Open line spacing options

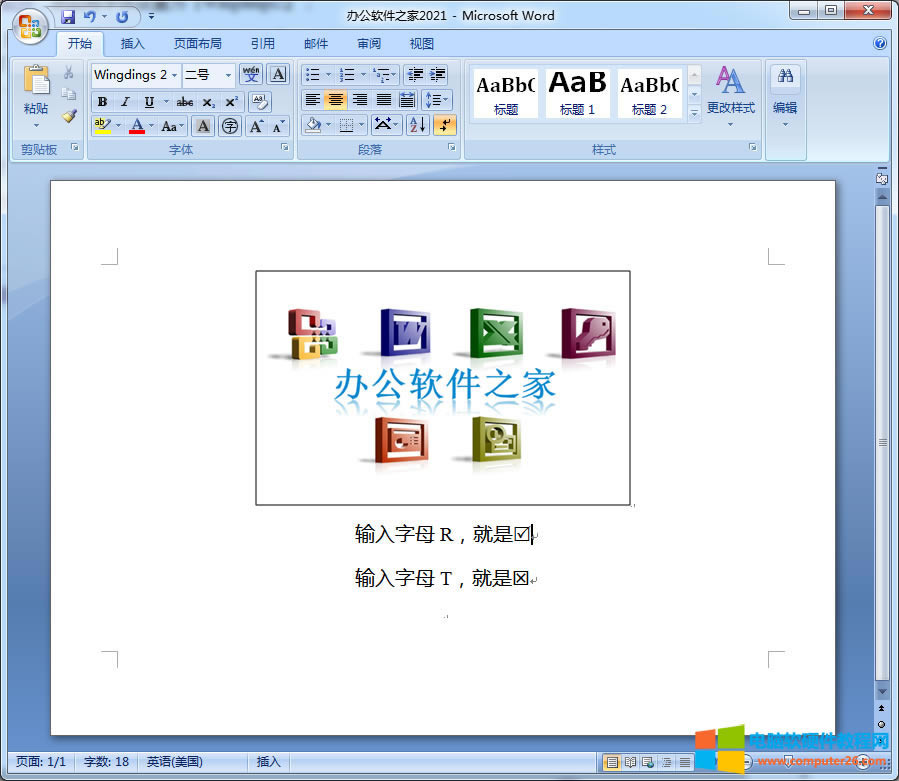point(436,100)
